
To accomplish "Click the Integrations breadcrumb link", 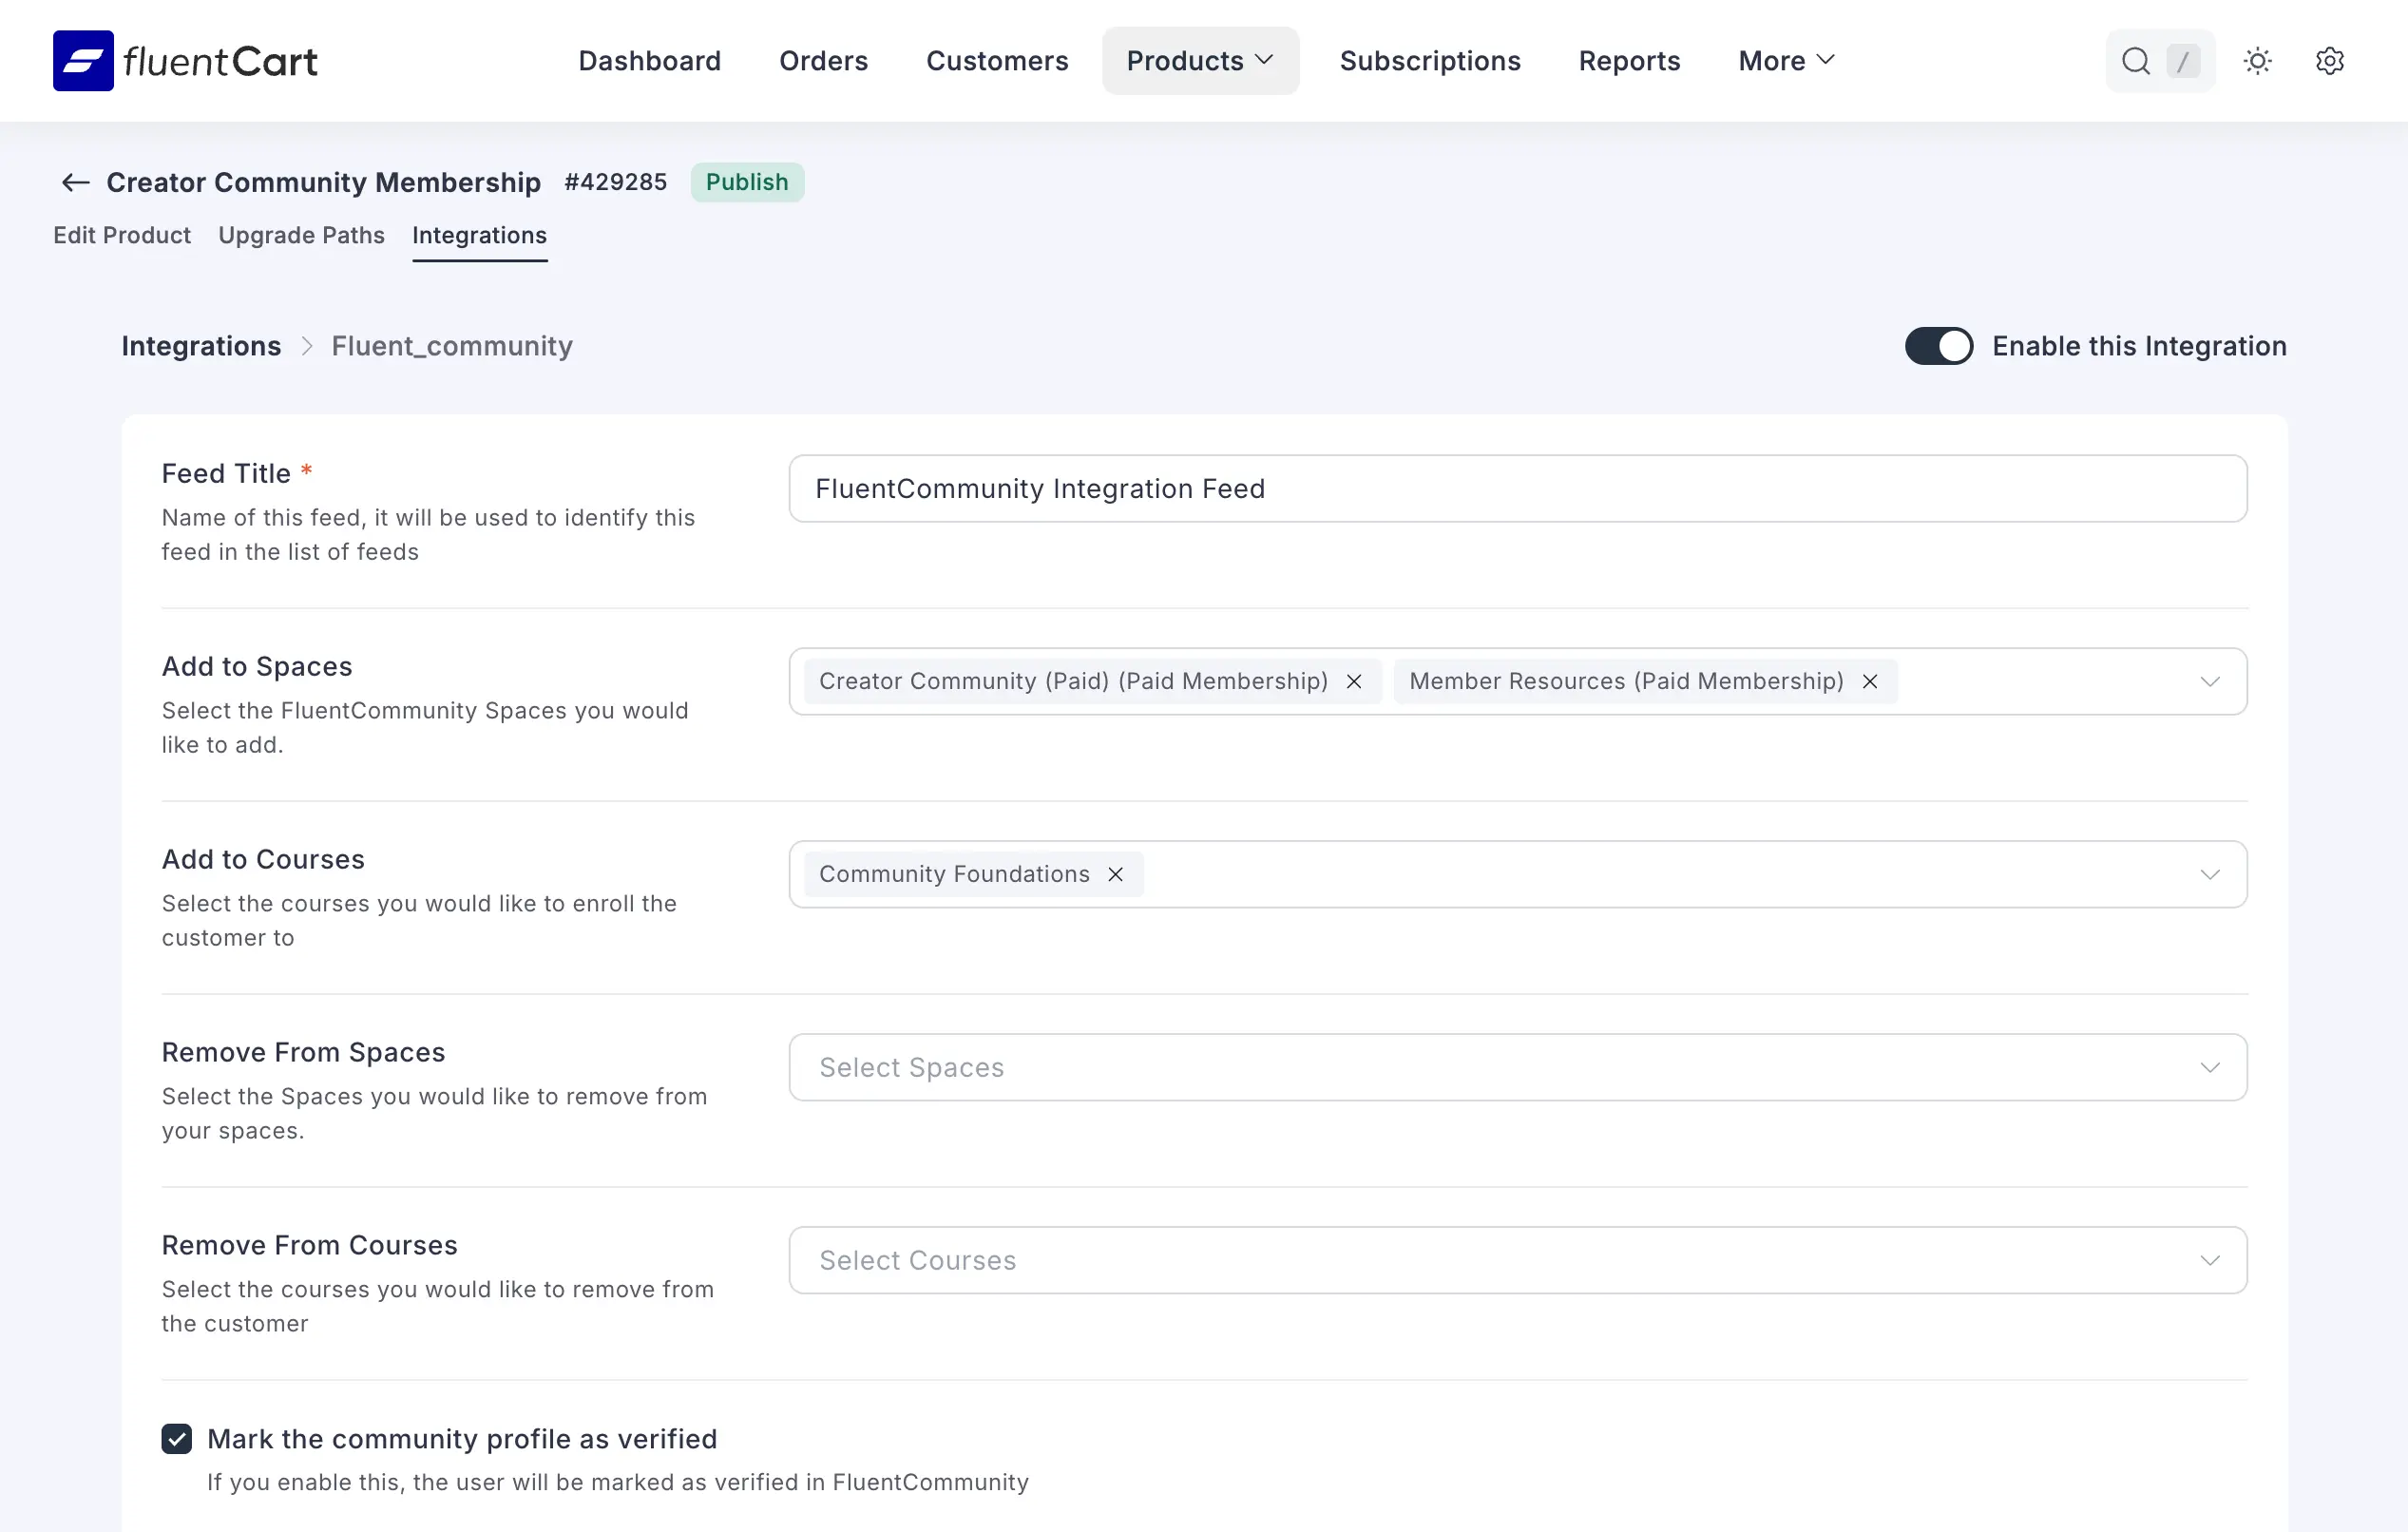I will click(201, 346).
